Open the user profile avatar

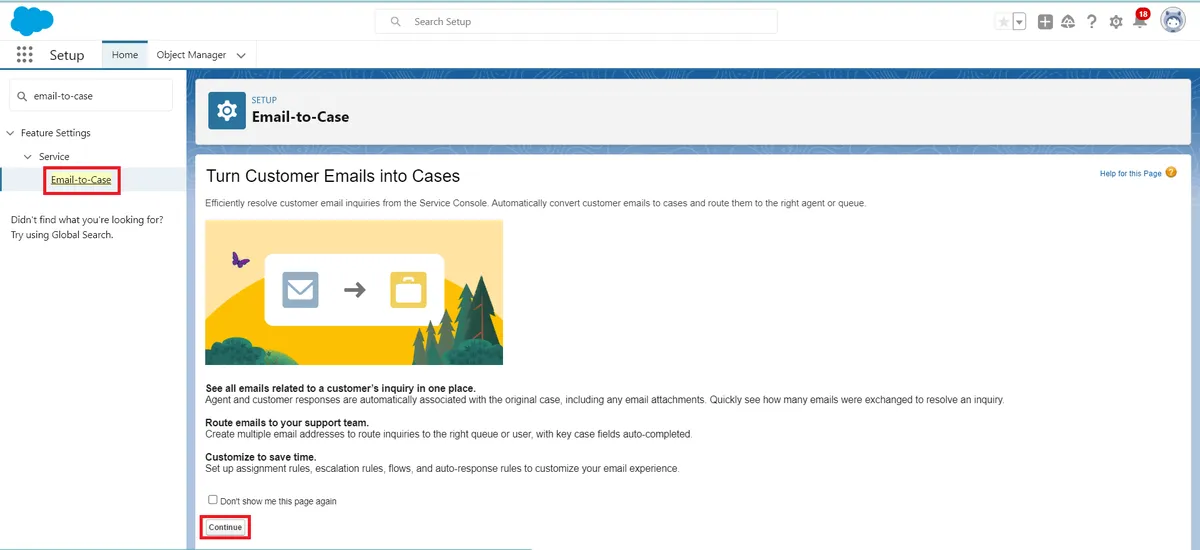pos(1173,21)
